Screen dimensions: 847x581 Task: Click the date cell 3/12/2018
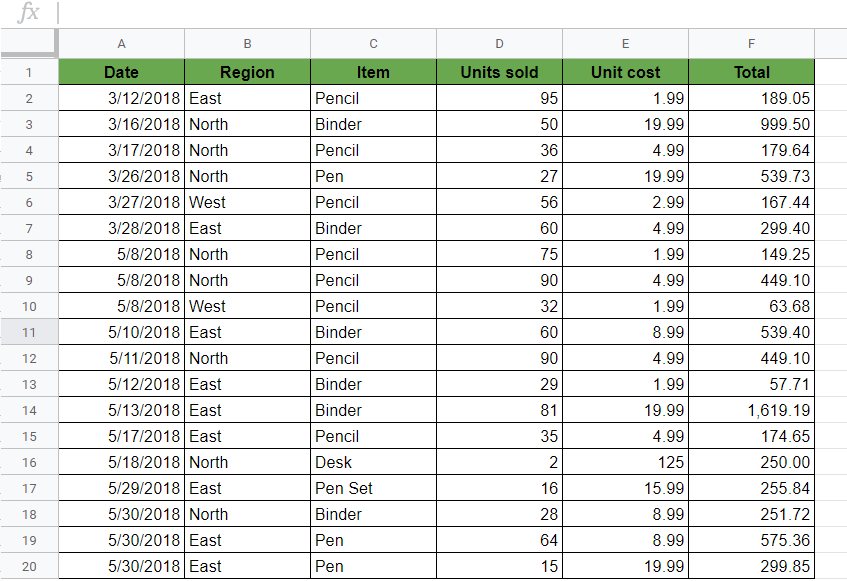coord(121,98)
